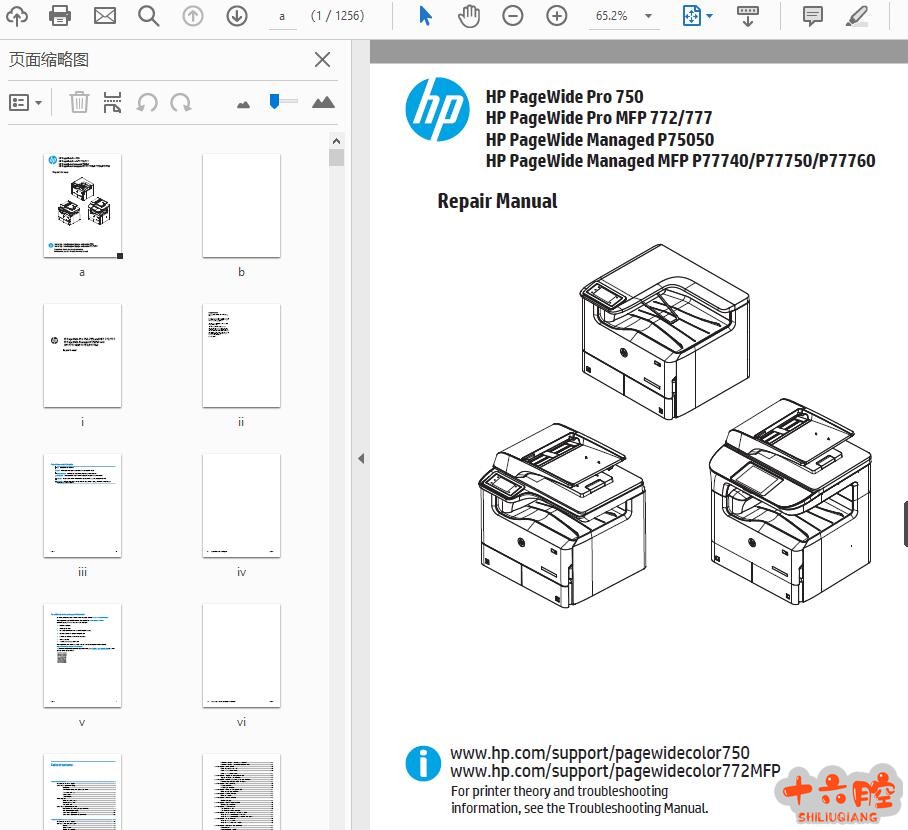Select page iii thumbnail

(82, 506)
